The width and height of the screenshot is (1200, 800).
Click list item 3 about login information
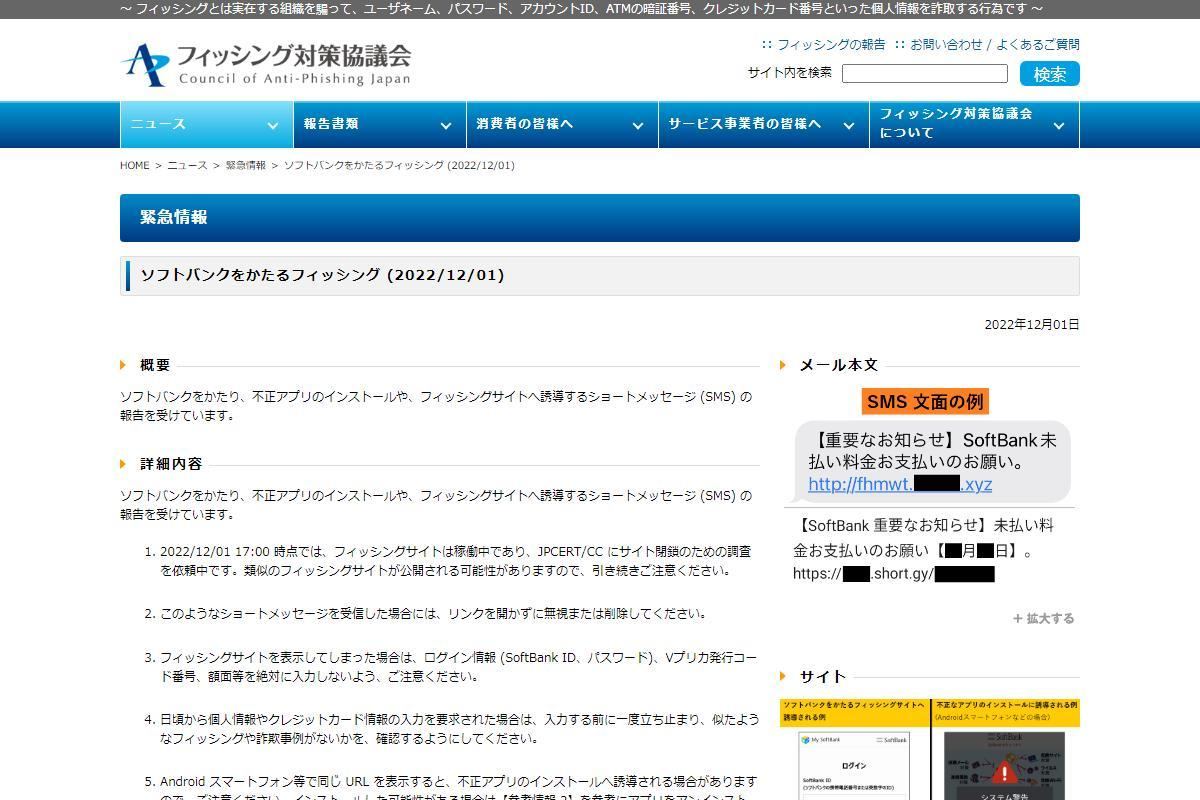459,667
